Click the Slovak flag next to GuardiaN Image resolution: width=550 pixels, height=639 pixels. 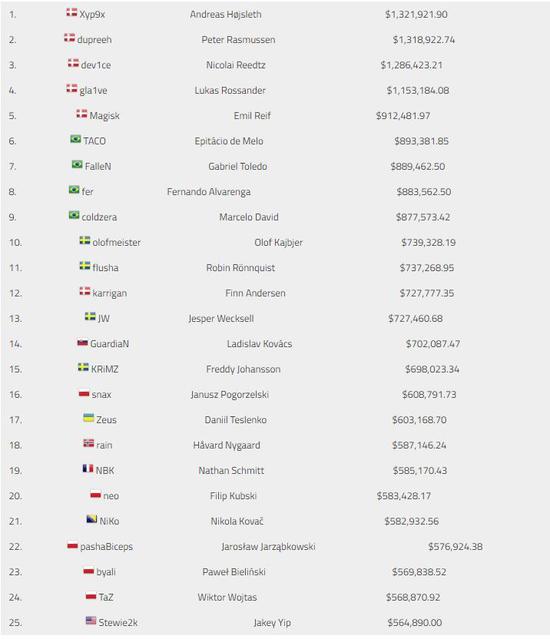[82, 343]
